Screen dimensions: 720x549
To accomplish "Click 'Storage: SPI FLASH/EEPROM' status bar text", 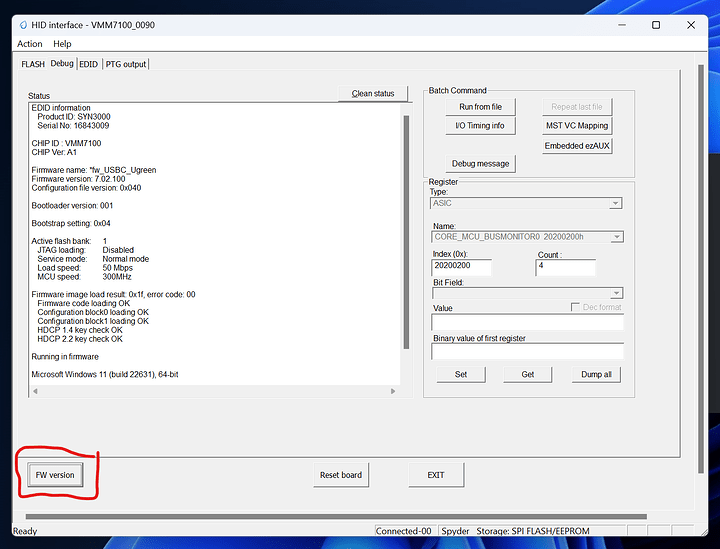I will (x=533, y=531).
